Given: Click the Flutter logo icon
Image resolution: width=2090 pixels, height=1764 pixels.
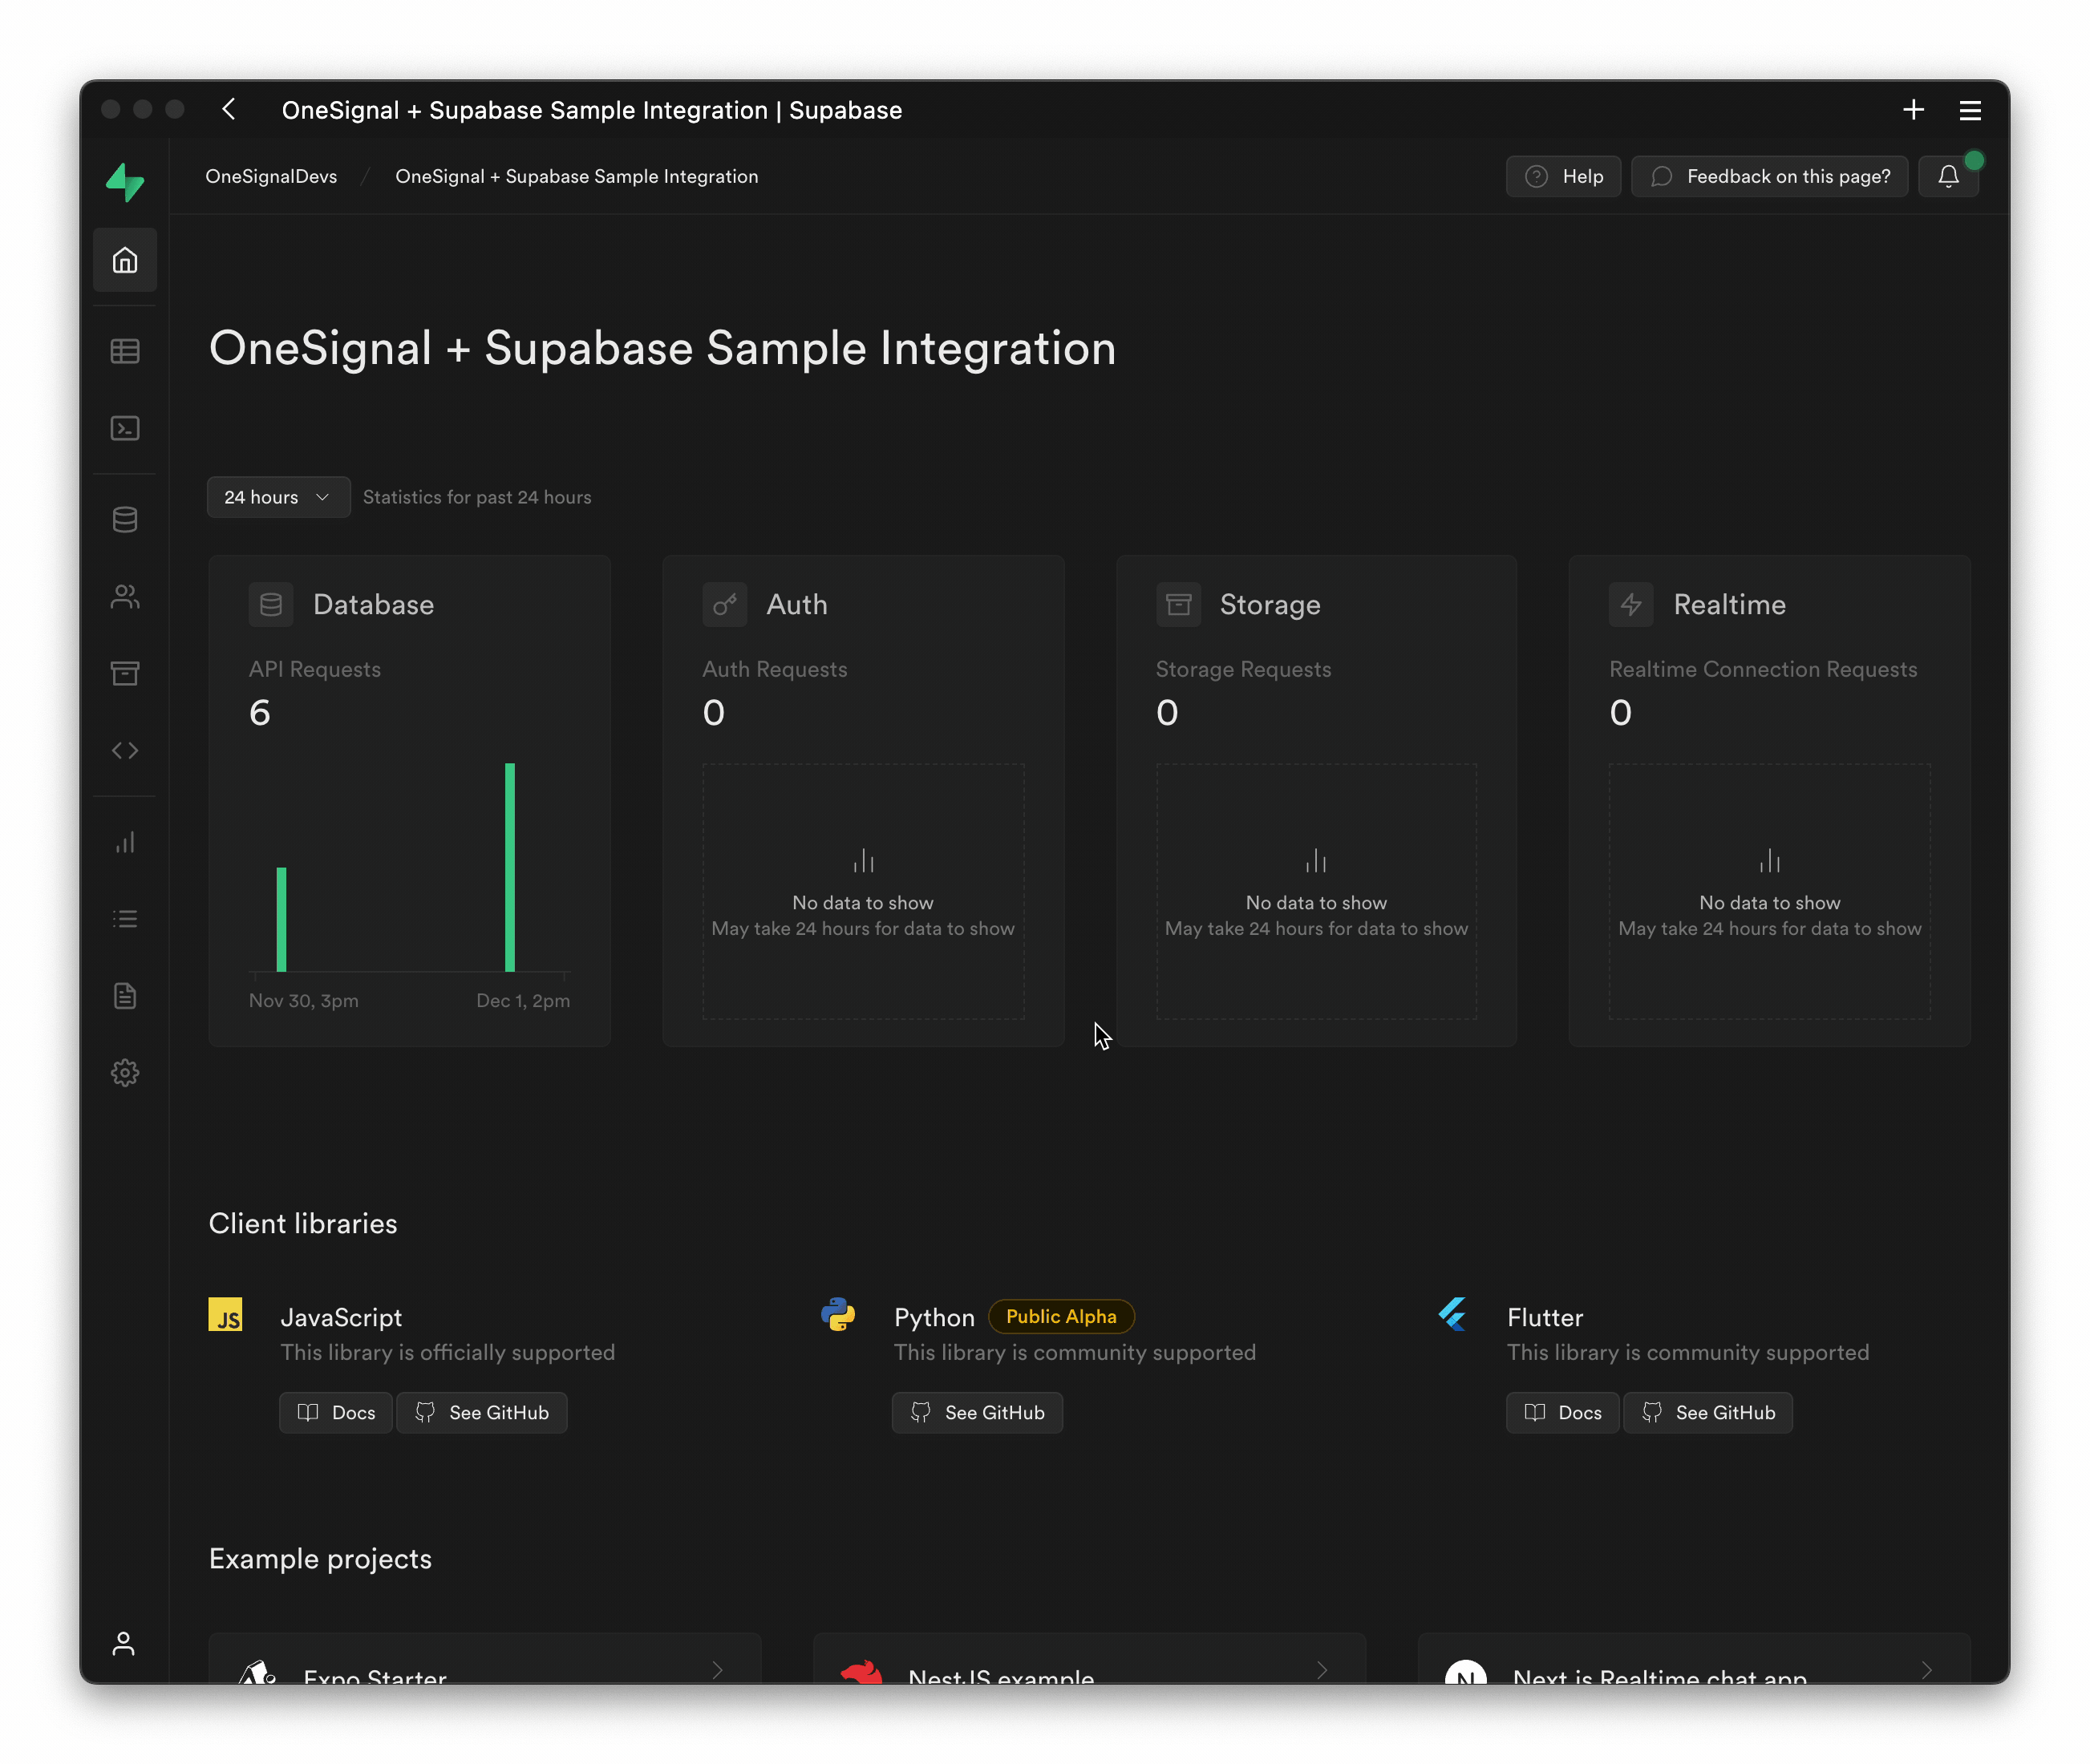Looking at the screenshot, I should click(1452, 1314).
